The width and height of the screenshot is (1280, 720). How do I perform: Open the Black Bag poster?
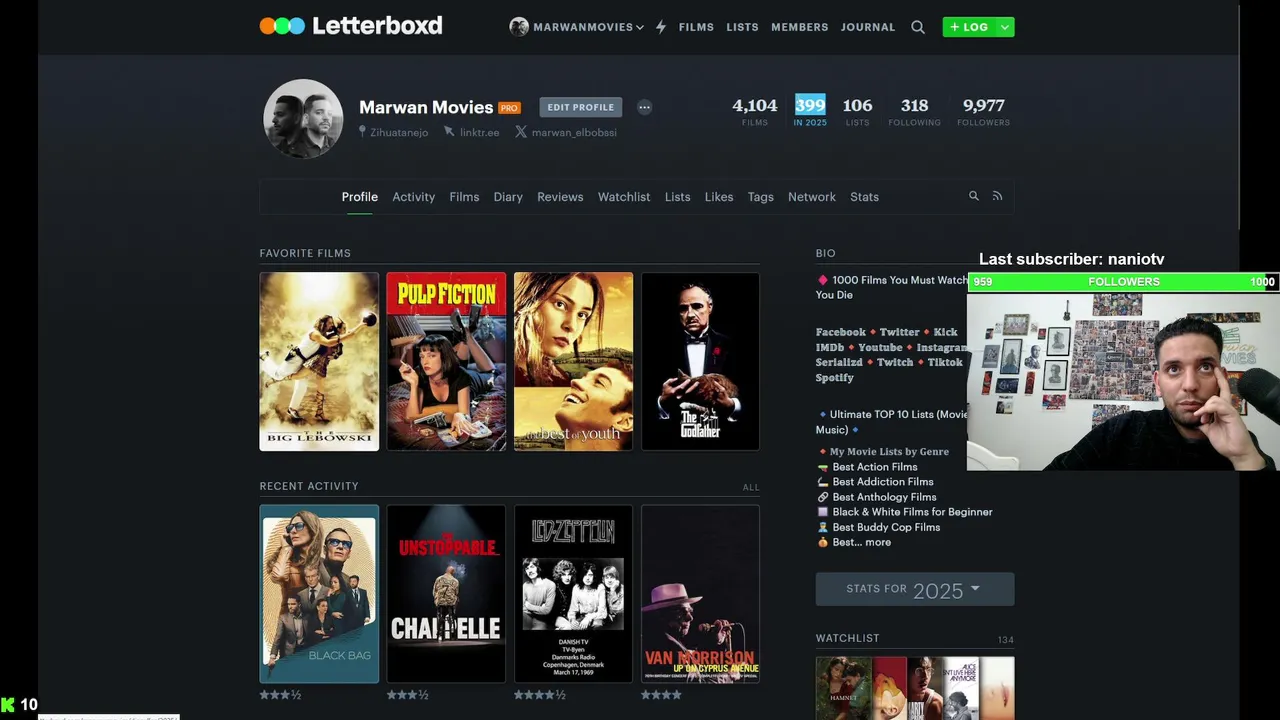pos(319,594)
